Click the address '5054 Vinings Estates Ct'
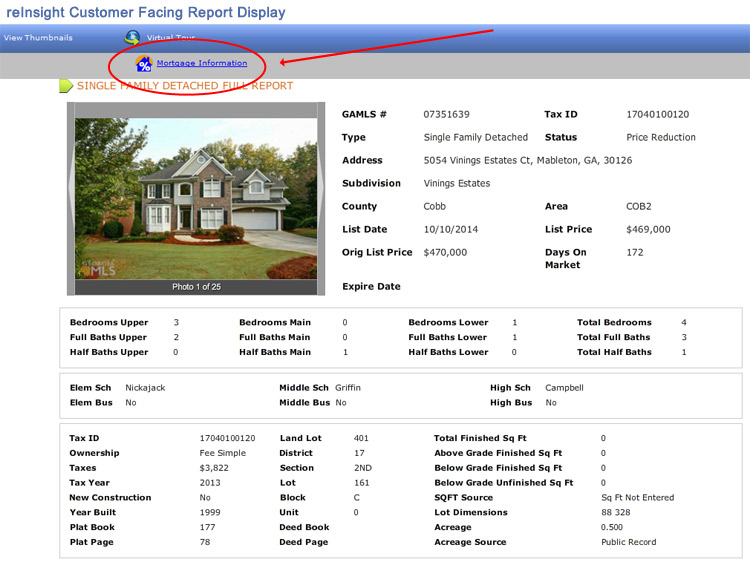The image size is (750, 562). tap(477, 160)
